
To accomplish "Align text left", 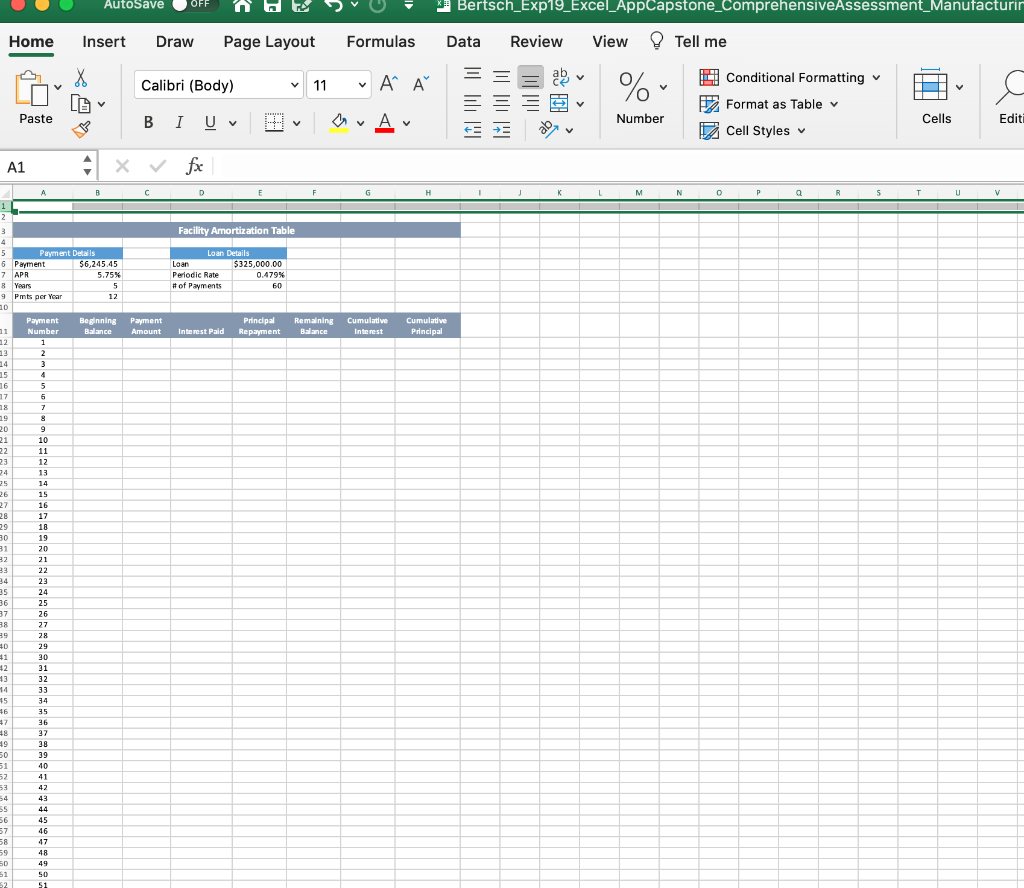I will pos(473,103).
